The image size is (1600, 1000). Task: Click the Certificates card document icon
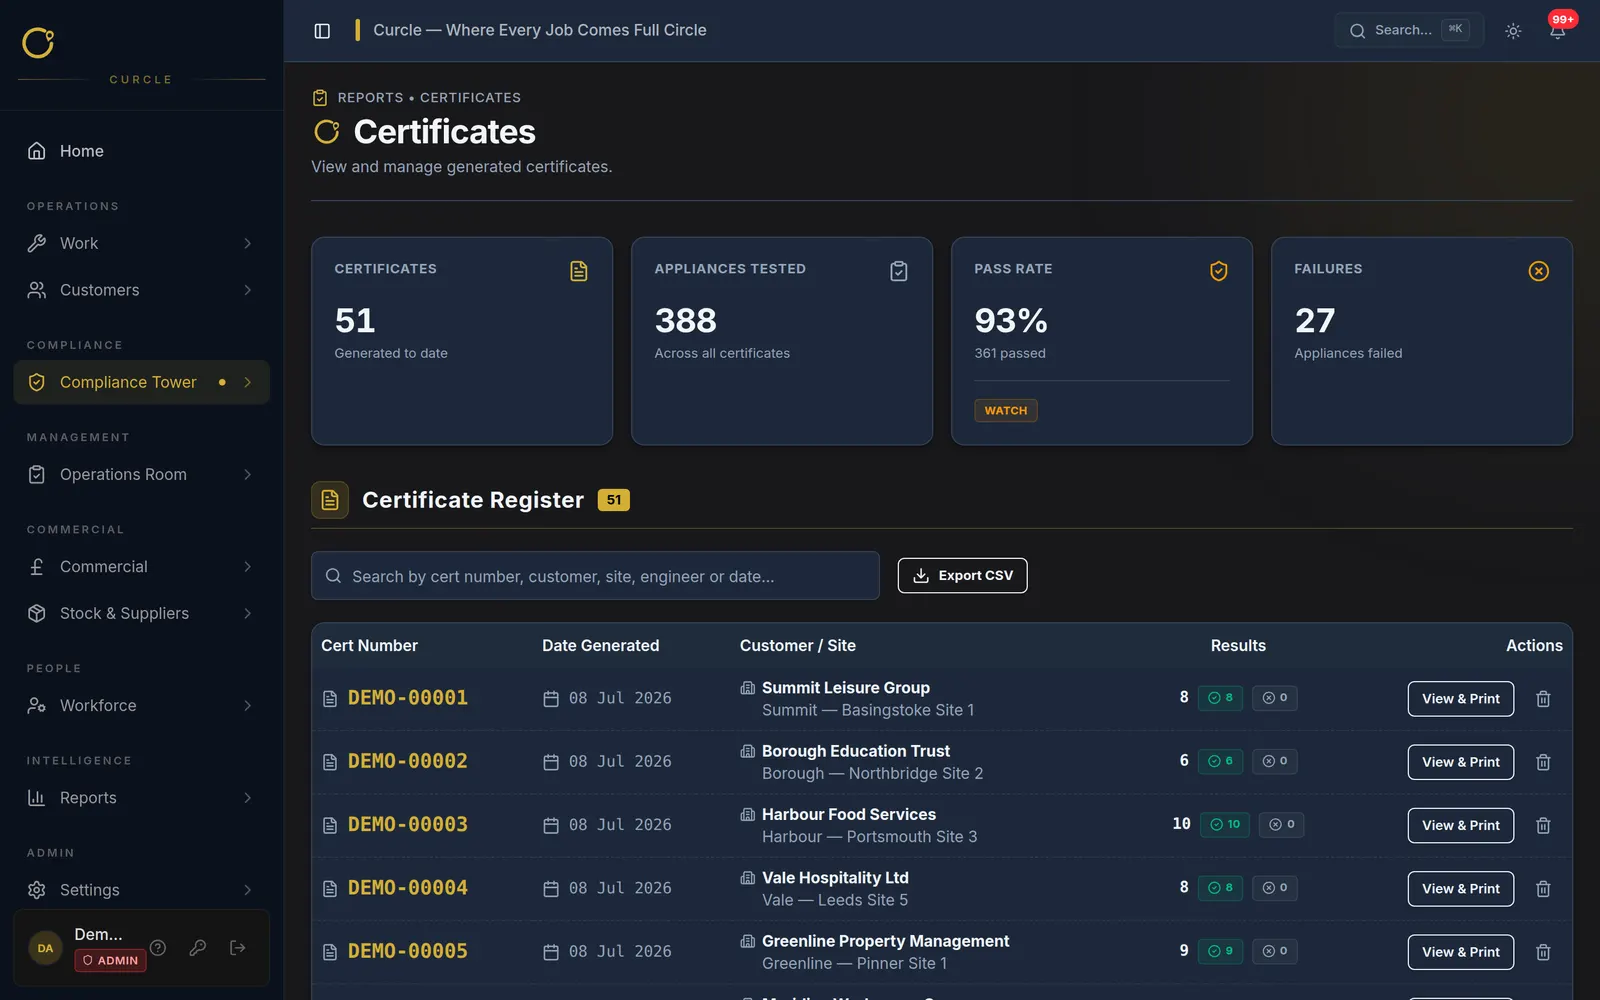[579, 271]
